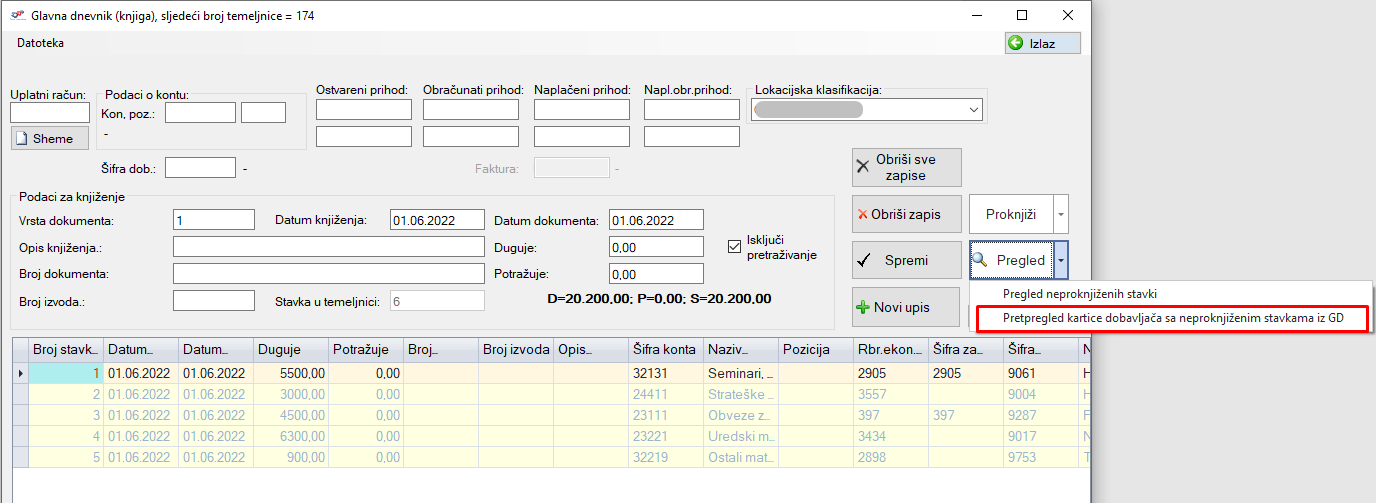This screenshot has height=503, width=1376.
Task: Click the Proknjiži button
Action: coord(1010,214)
